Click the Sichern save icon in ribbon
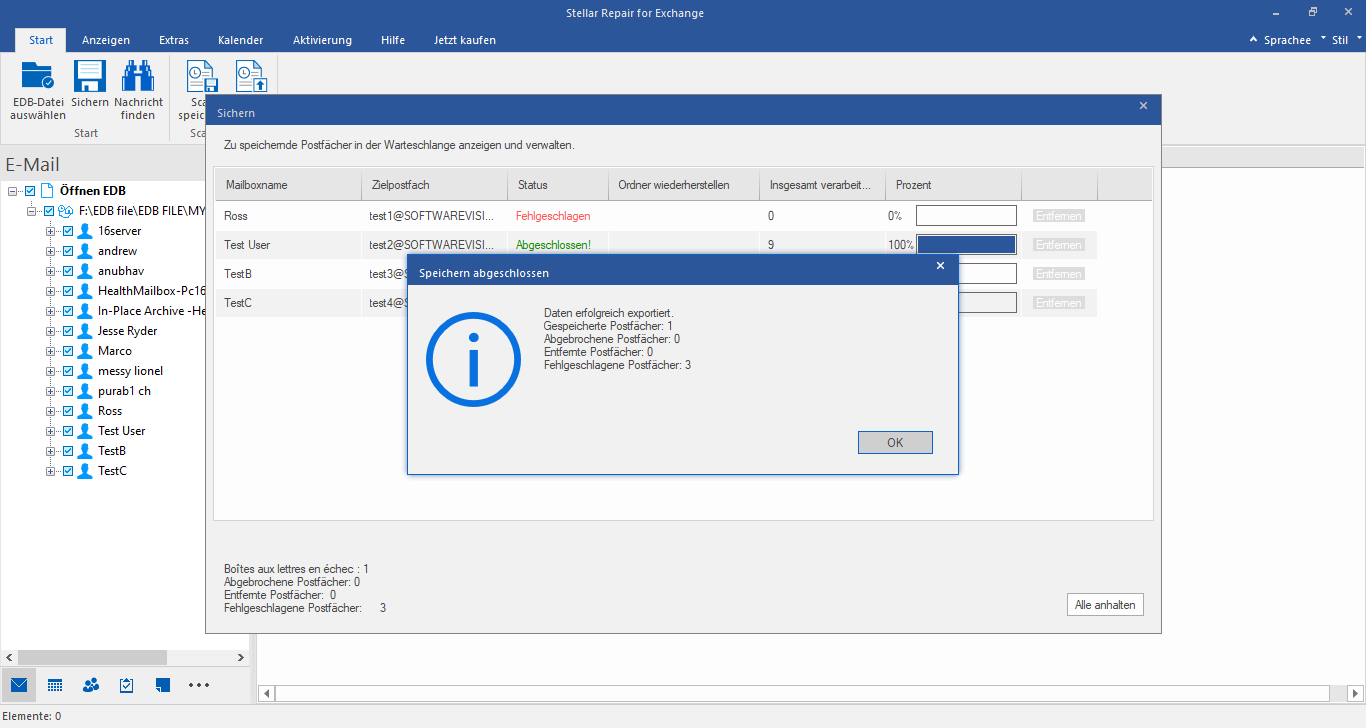Image resolution: width=1366 pixels, height=728 pixels. pyautogui.click(x=90, y=77)
